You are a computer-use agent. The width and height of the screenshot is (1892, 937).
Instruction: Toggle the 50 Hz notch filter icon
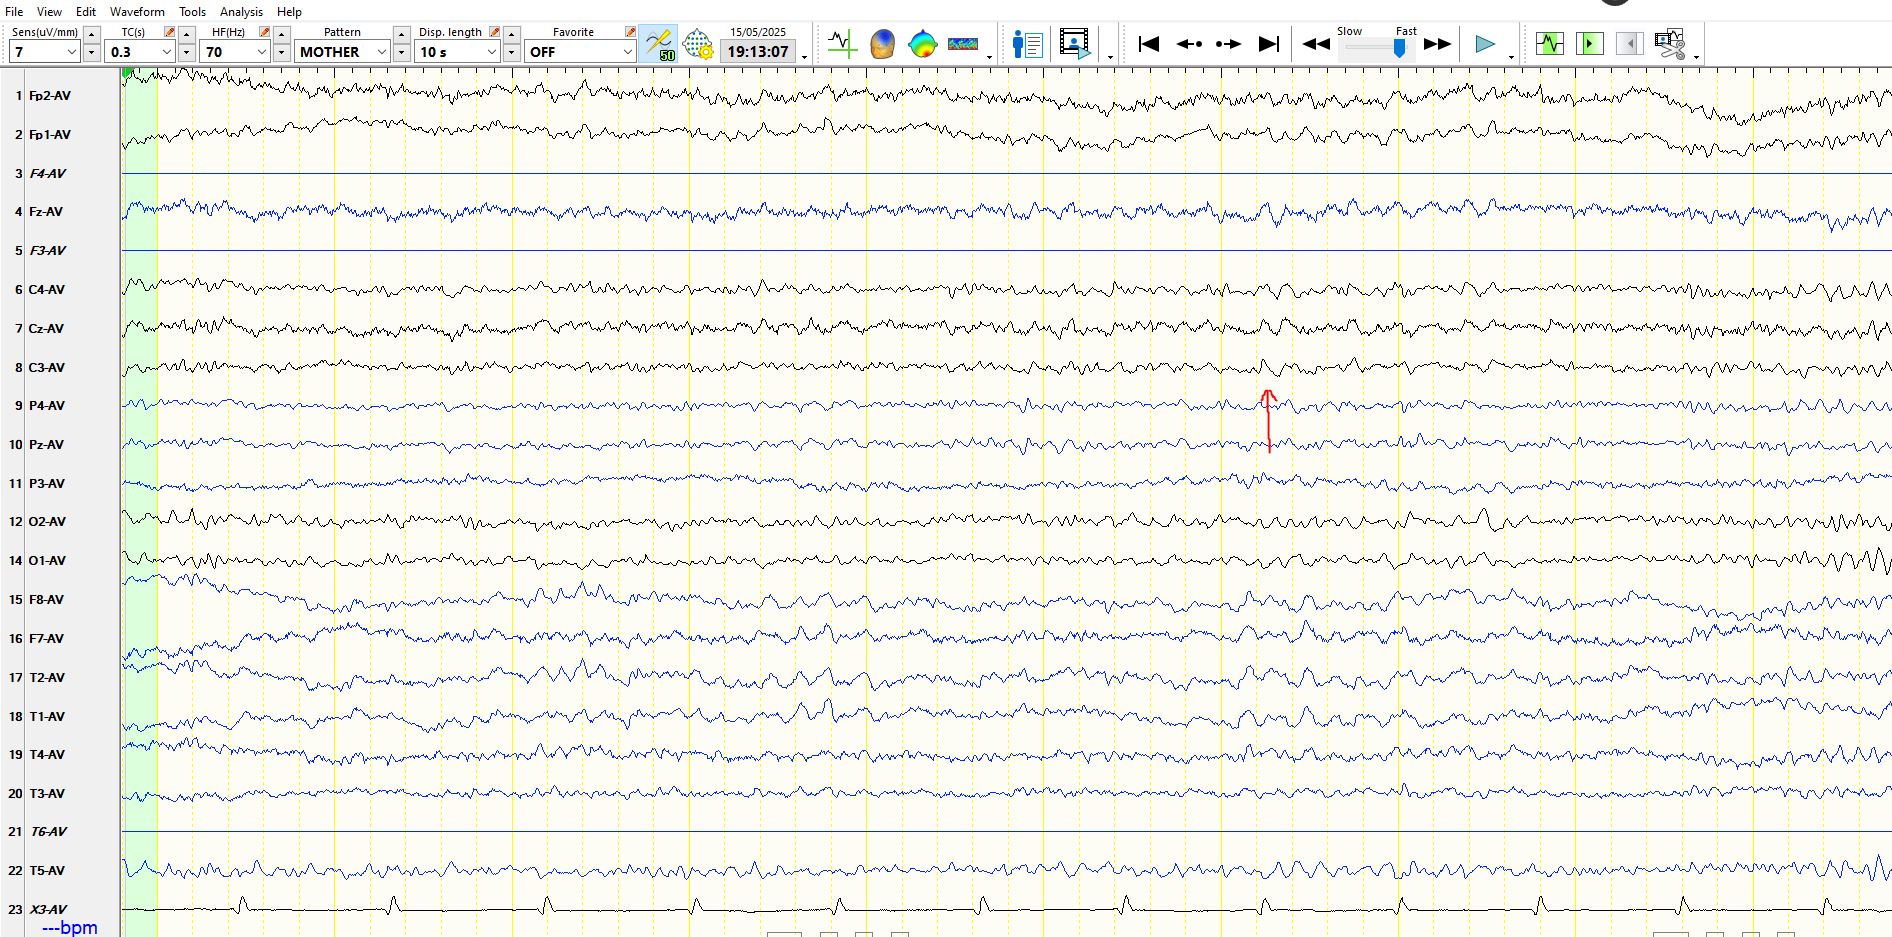658,44
